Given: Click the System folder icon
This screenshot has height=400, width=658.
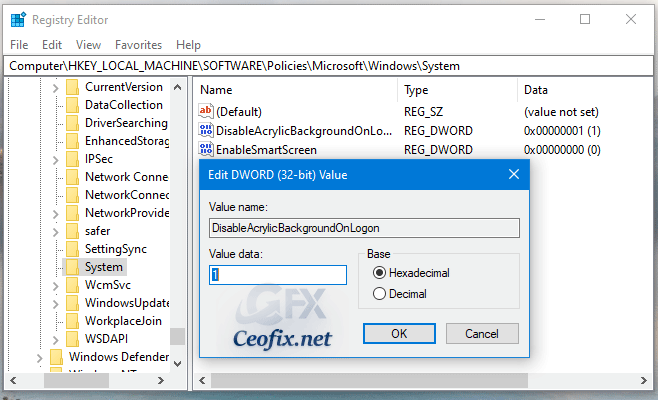Looking at the screenshot, I should pos(72,267).
